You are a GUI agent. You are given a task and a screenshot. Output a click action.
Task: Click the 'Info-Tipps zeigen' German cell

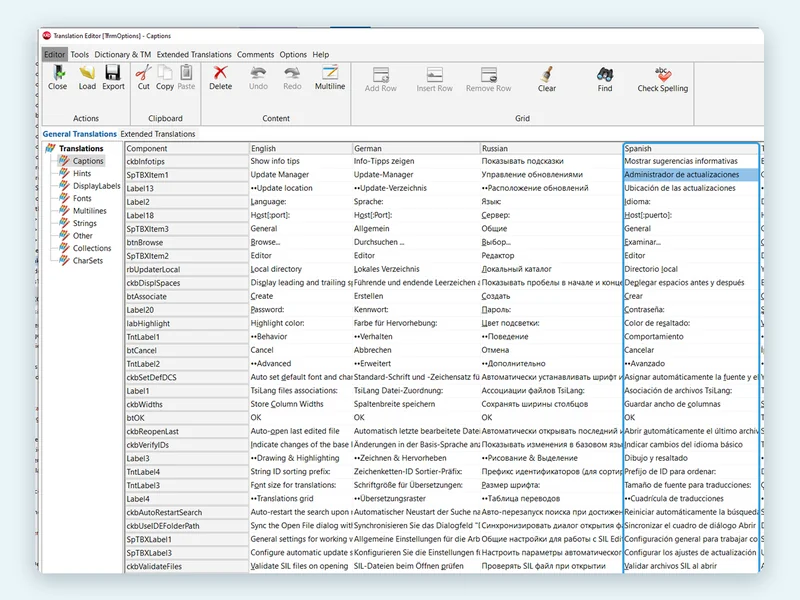416,161
